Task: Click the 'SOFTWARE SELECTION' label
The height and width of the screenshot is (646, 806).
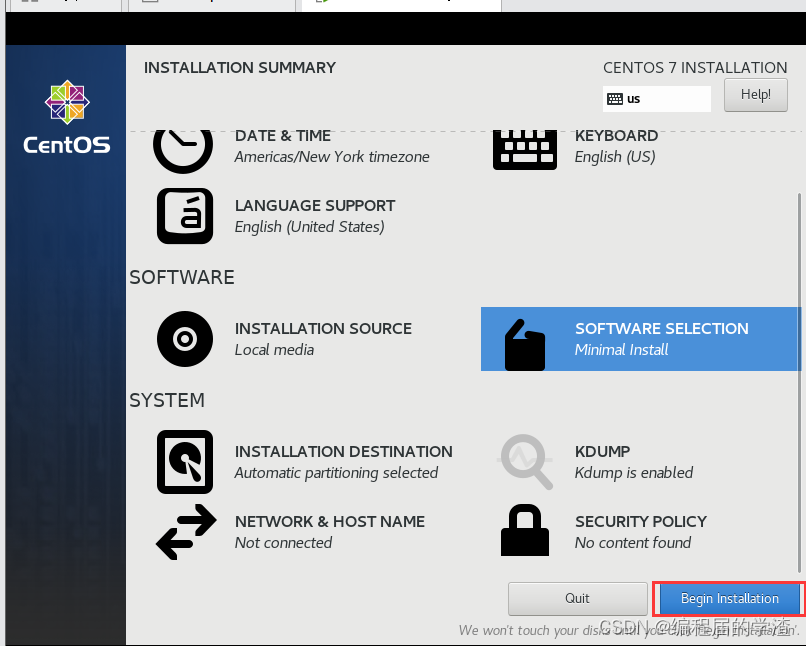Action: coord(662,328)
